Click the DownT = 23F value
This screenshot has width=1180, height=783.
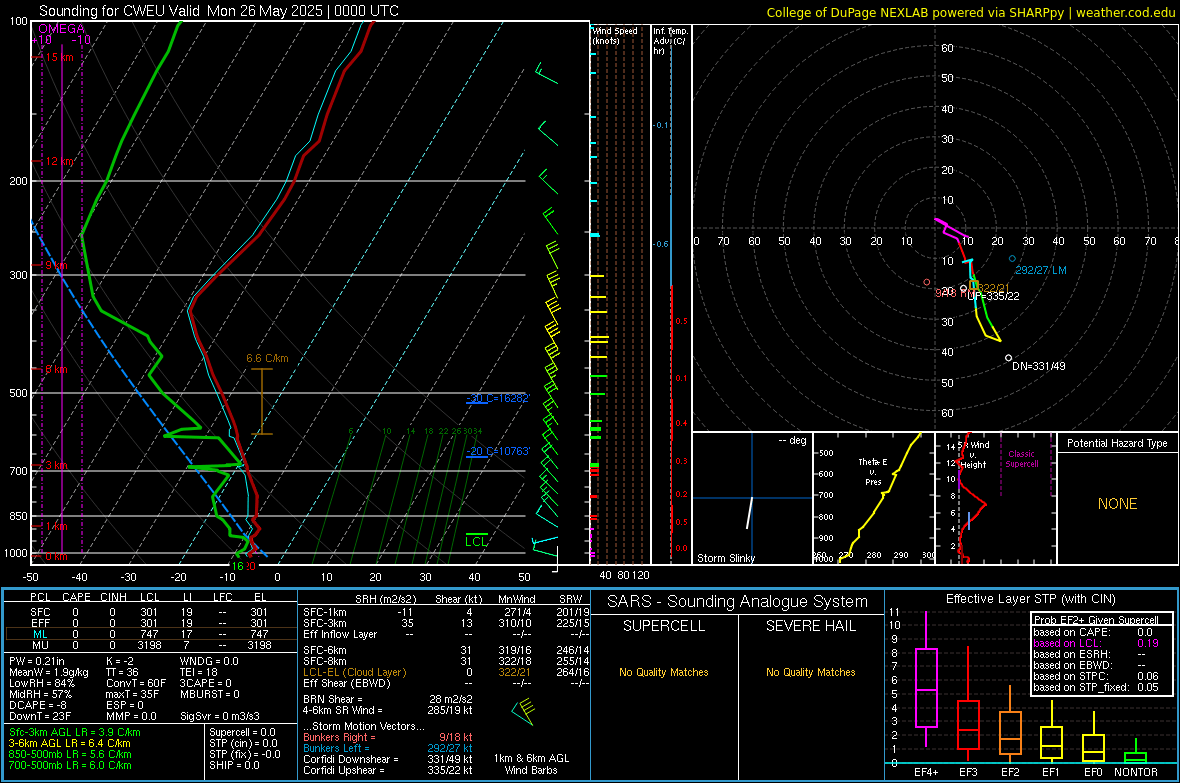click(x=40, y=716)
